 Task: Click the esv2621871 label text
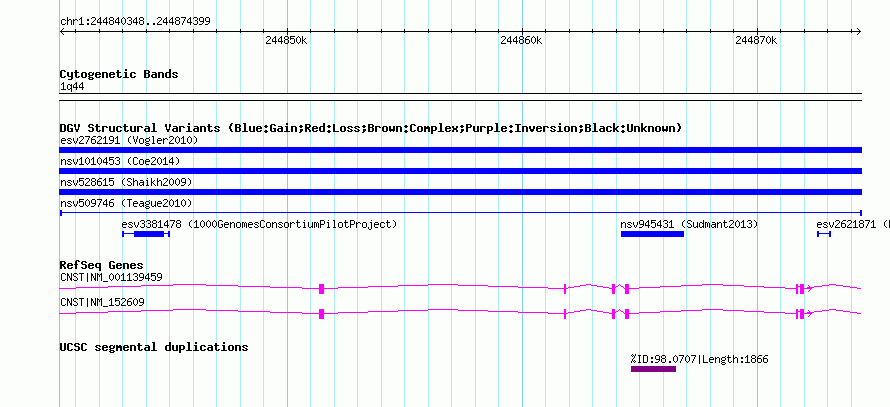(x=853, y=224)
